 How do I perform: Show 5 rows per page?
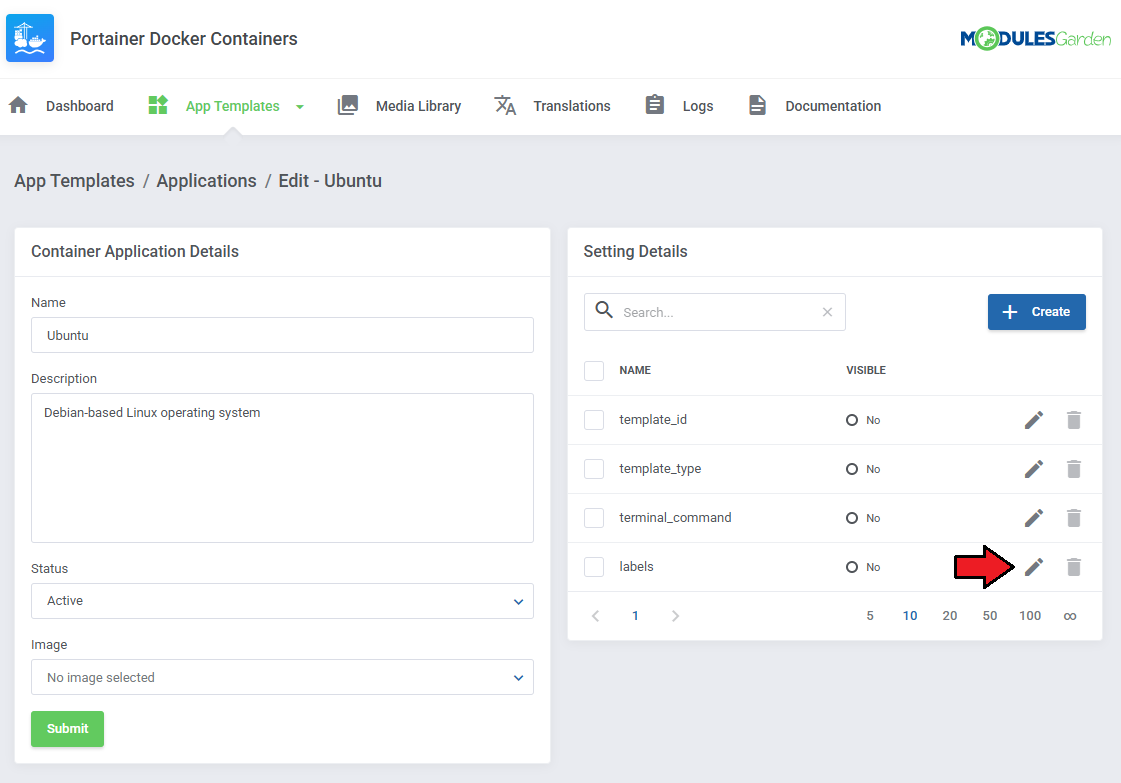click(870, 616)
